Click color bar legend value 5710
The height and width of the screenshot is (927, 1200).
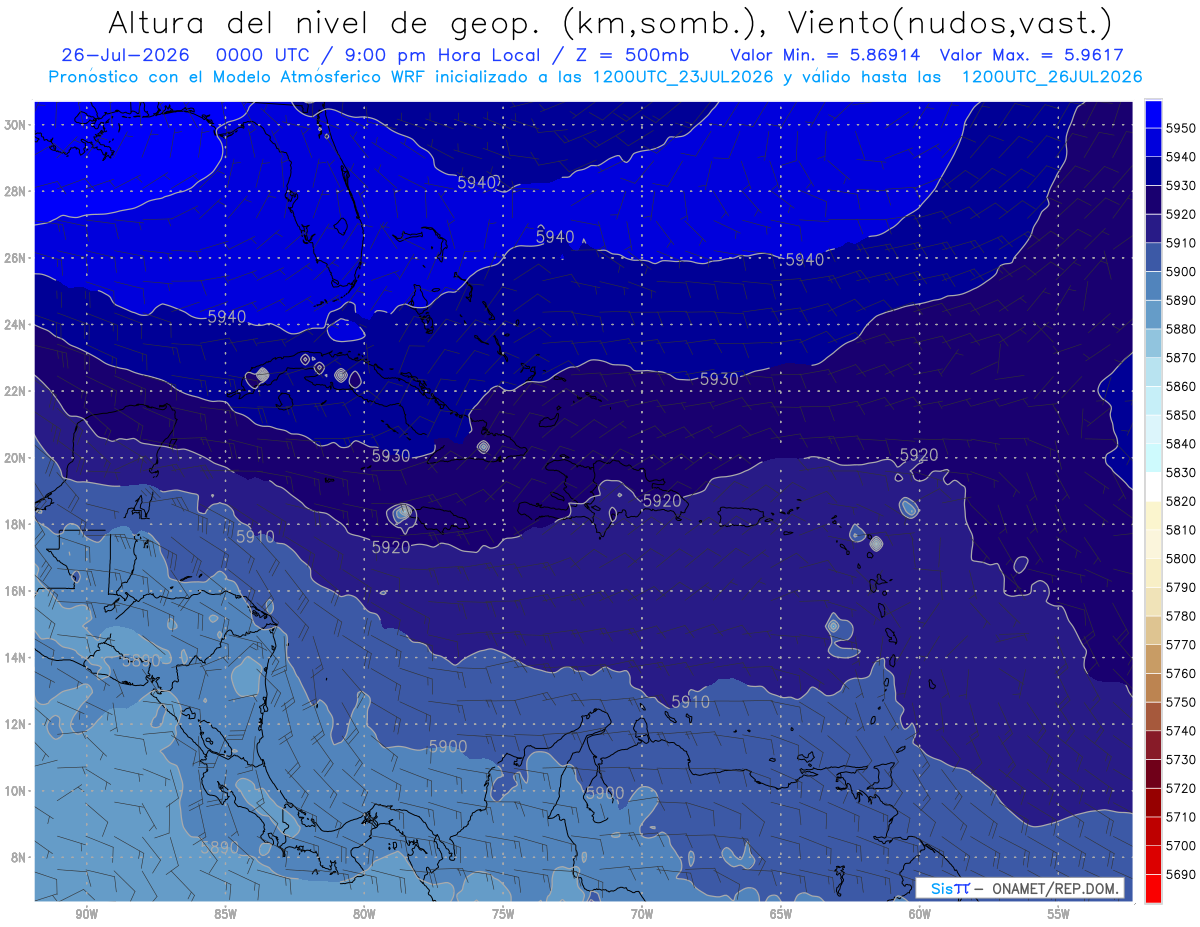point(1181,817)
